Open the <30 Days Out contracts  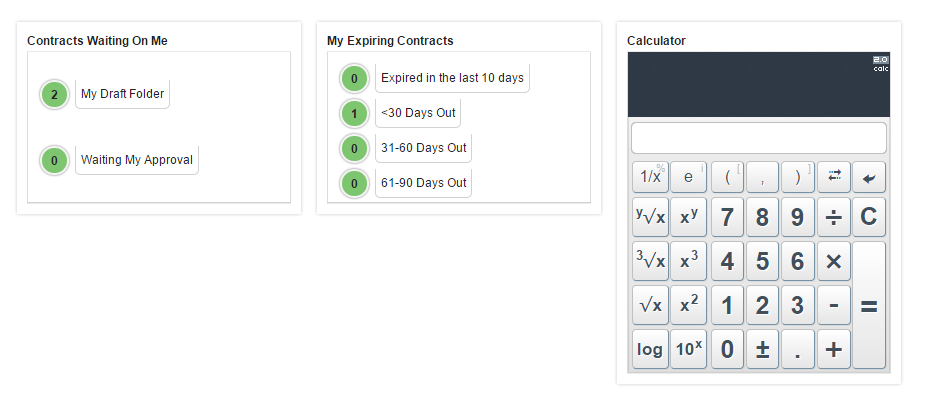[x=418, y=113]
